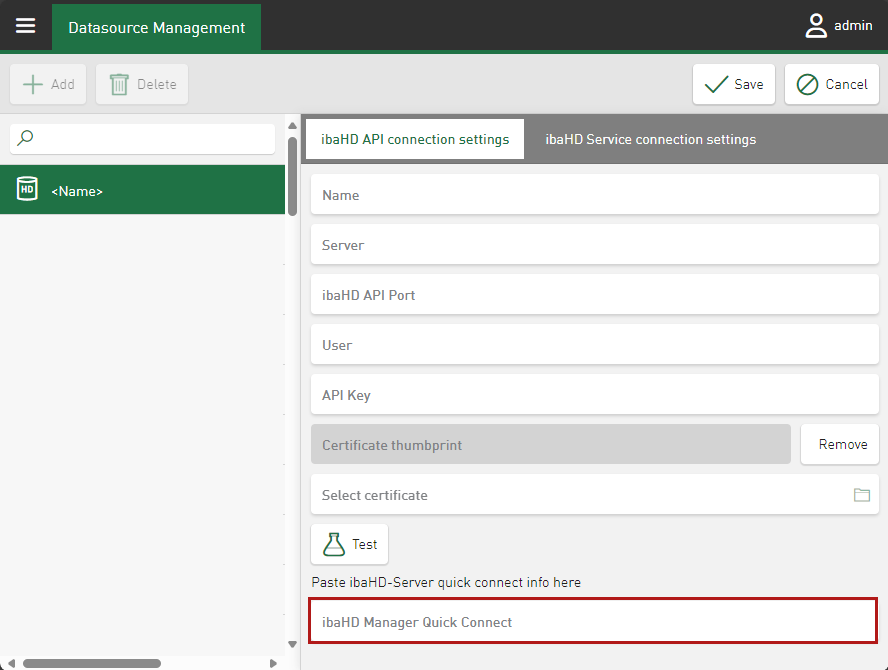The width and height of the screenshot is (888, 670).
Task: Click the API Key input field
Action: [x=594, y=395]
